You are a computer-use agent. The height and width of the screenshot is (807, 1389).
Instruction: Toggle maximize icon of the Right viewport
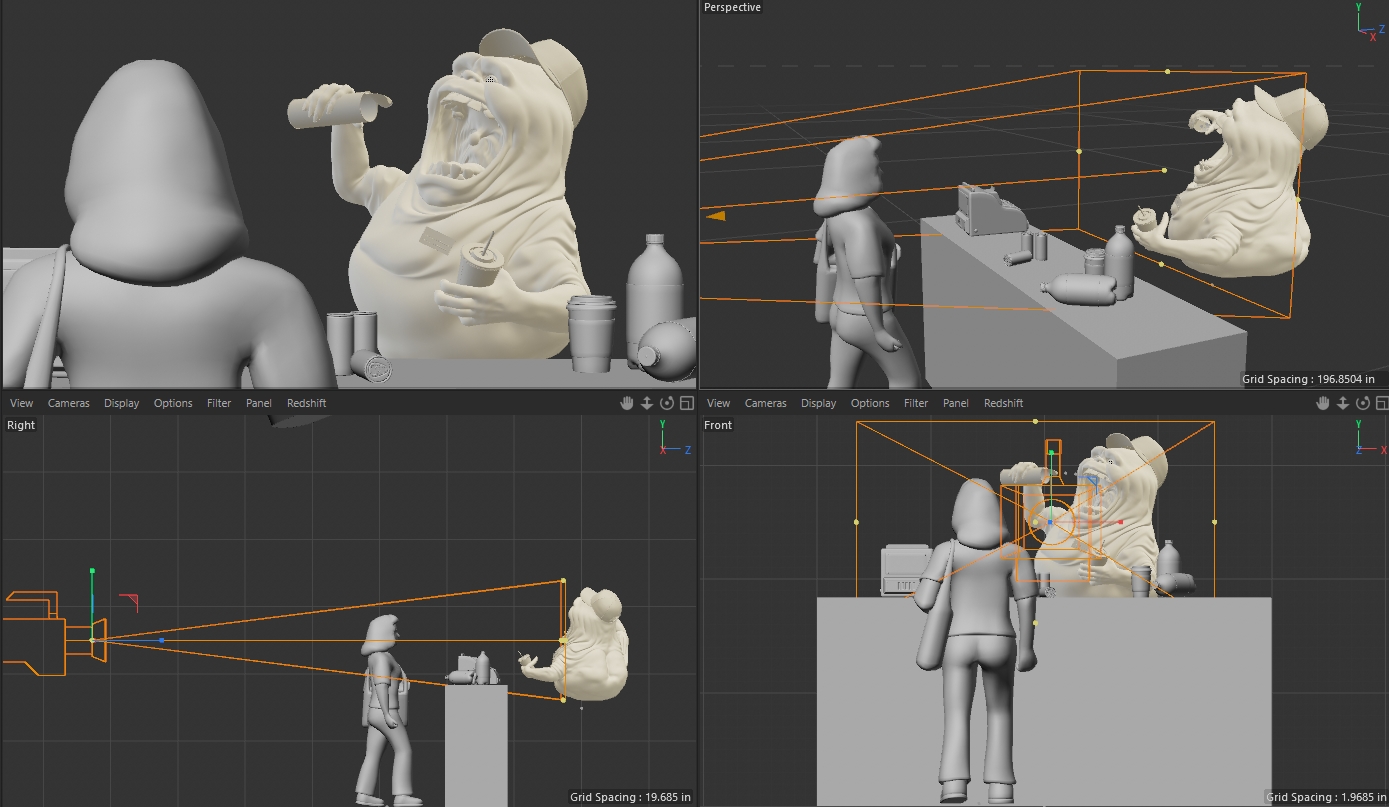coord(686,403)
